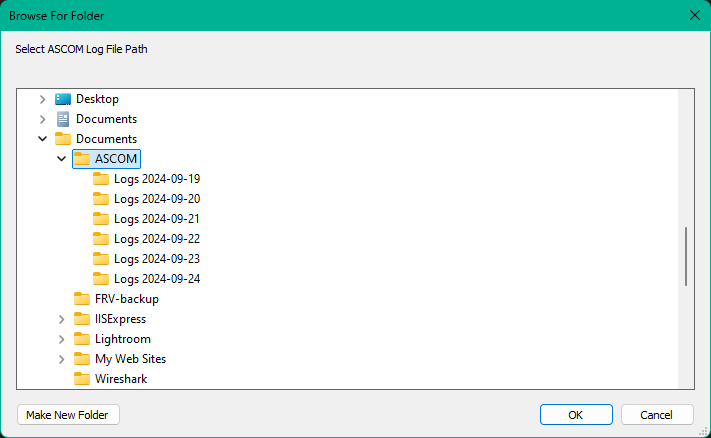The height and width of the screenshot is (438, 711).
Task: Choose the Logs 2024-09-22 entry
Action: coord(157,239)
